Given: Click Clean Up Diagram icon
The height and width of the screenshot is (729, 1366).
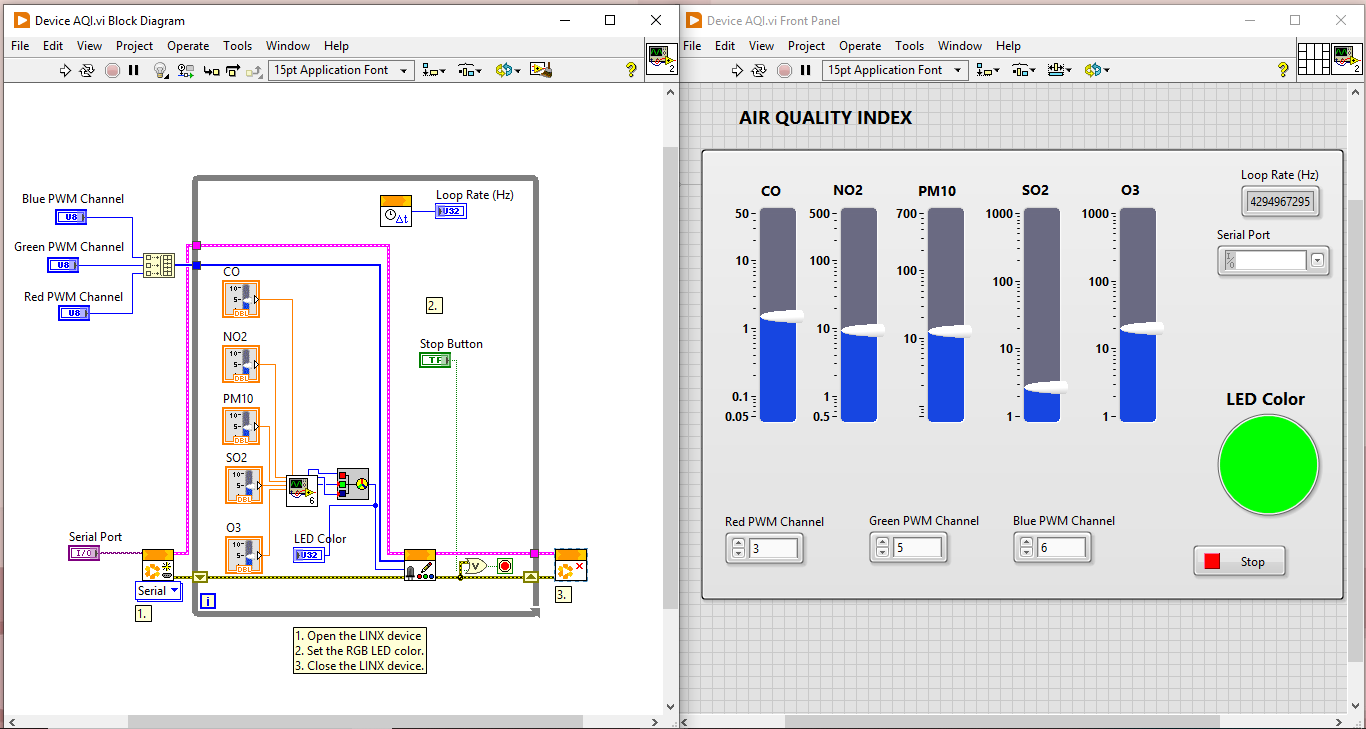Looking at the screenshot, I should (x=541, y=70).
